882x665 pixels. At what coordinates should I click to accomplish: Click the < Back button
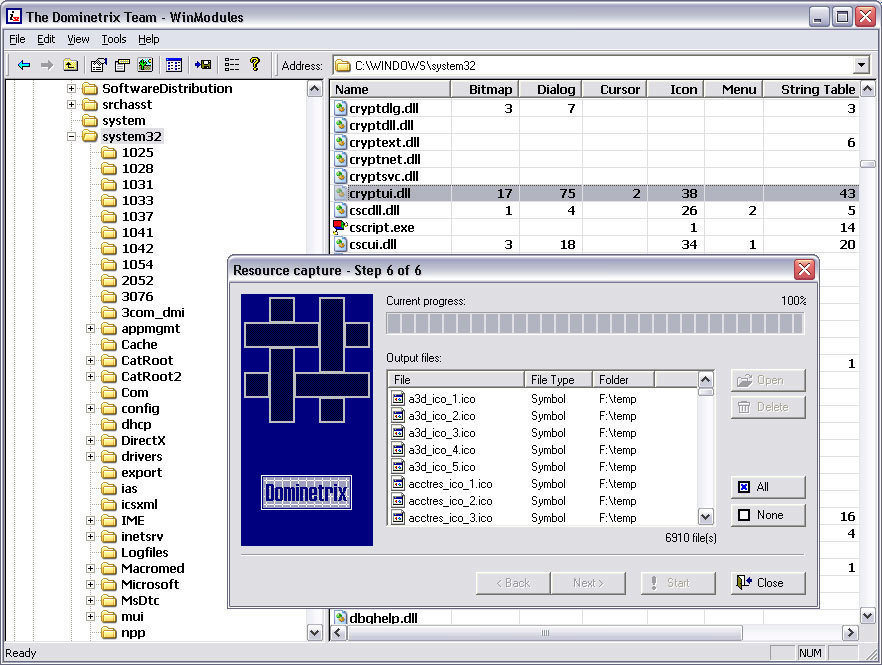513,583
